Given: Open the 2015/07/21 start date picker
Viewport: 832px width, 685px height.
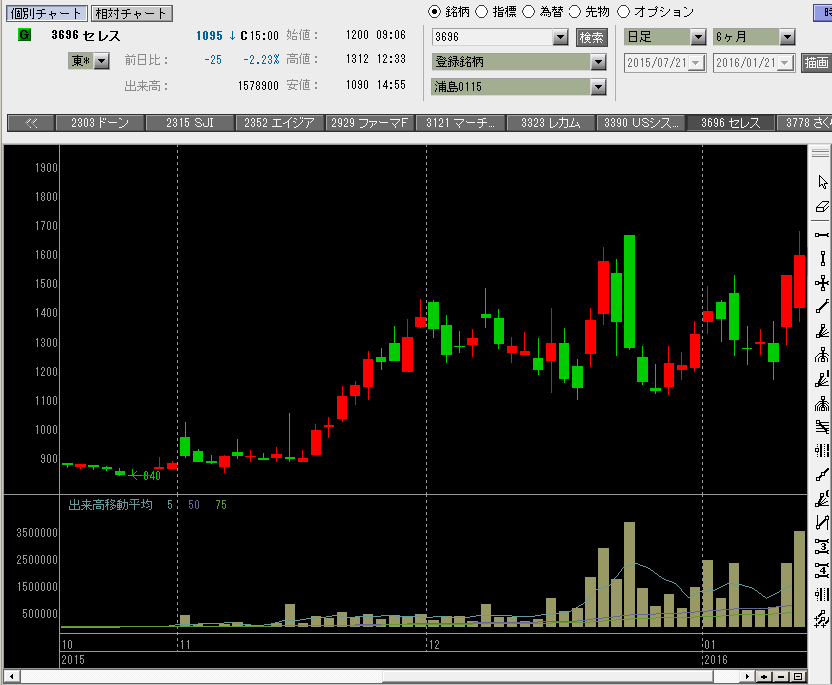Looking at the screenshot, I should (x=696, y=63).
